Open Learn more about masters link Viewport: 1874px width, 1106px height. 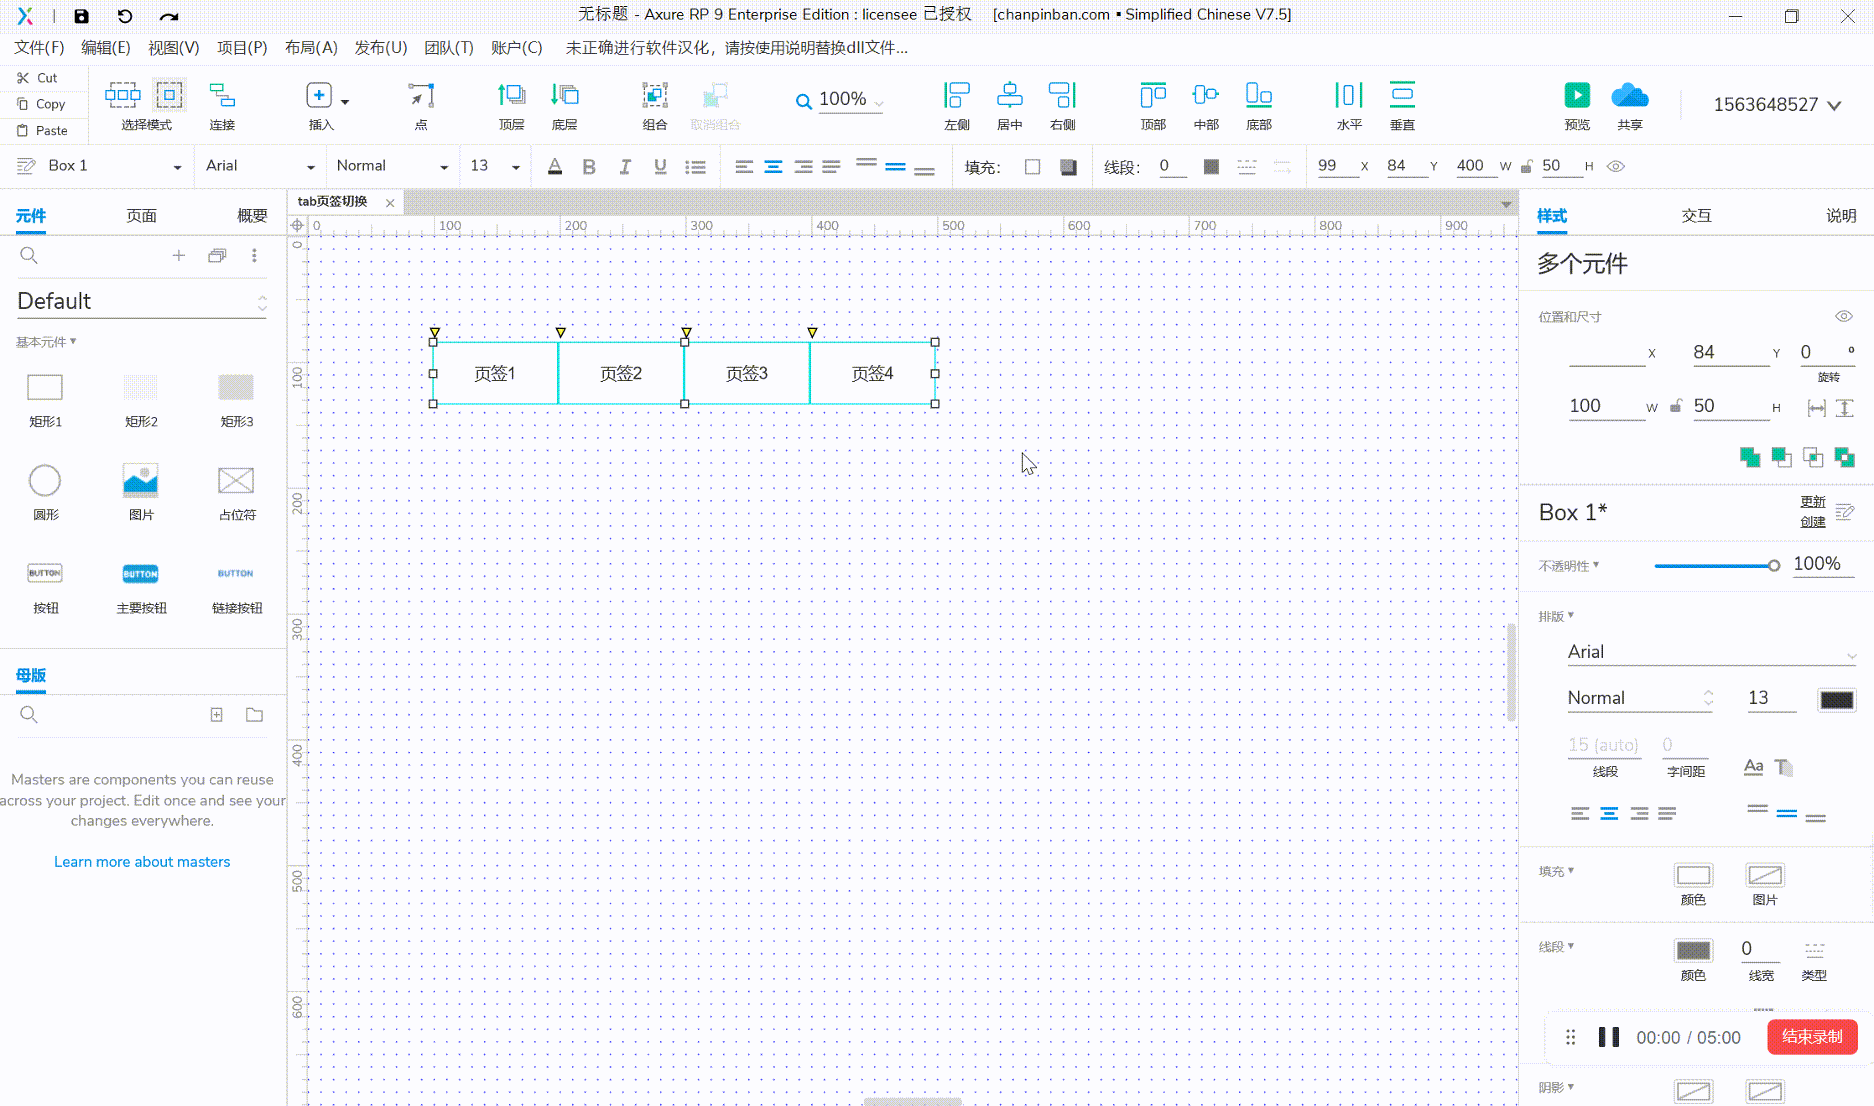(x=142, y=862)
